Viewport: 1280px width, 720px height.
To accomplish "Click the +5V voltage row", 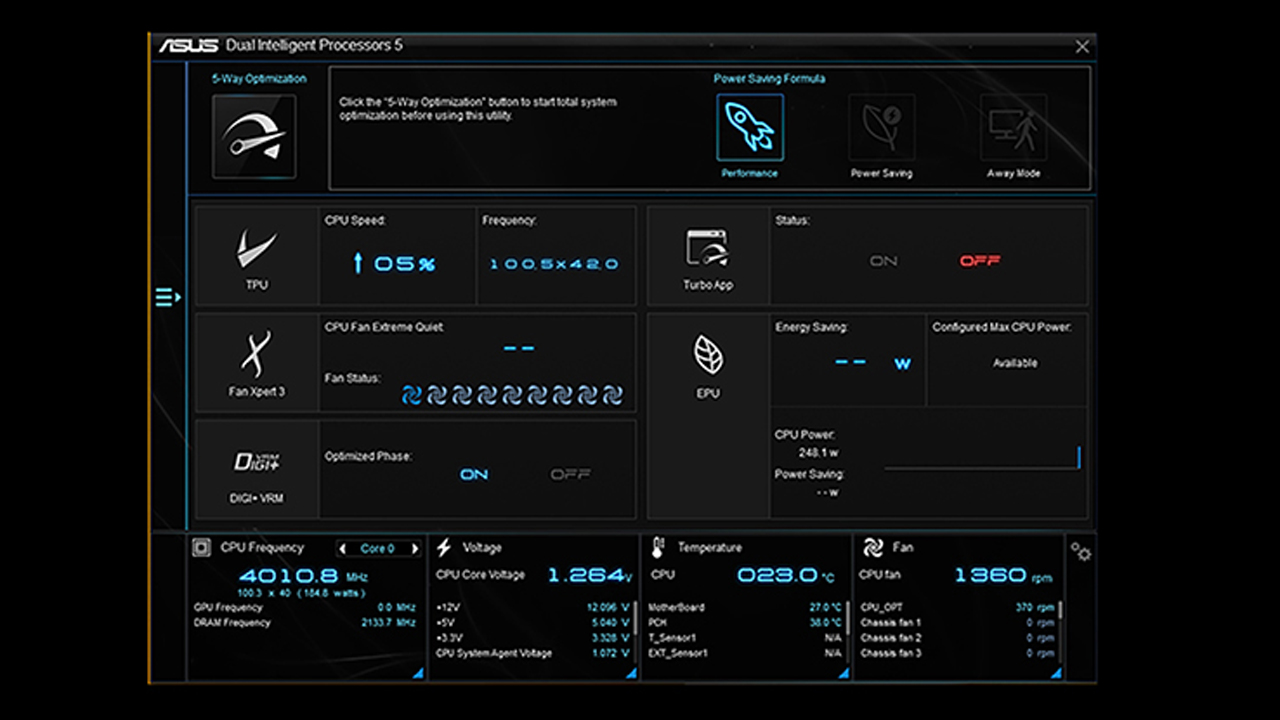I will [x=533, y=622].
